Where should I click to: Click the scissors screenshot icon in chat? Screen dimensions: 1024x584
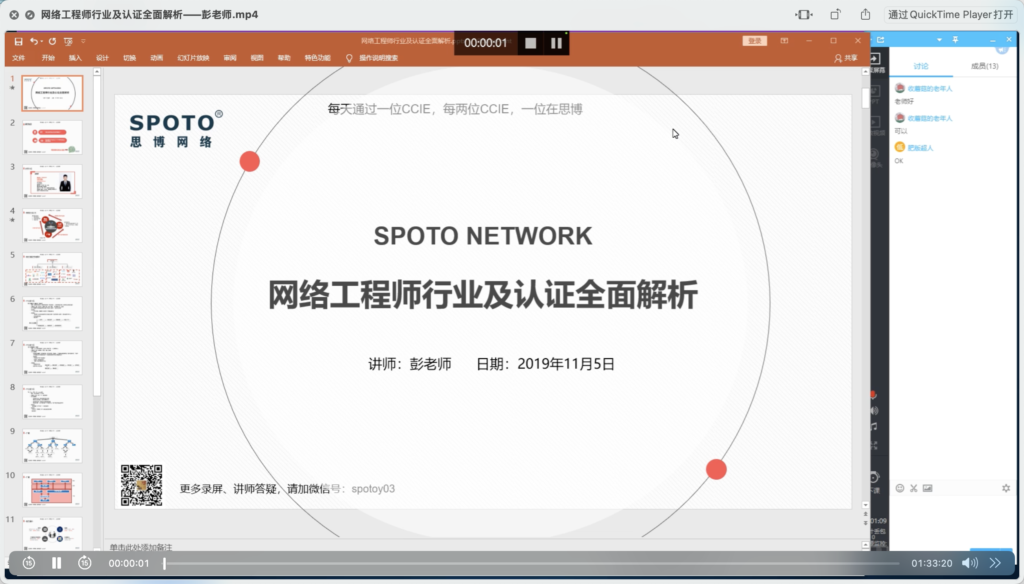(914, 488)
